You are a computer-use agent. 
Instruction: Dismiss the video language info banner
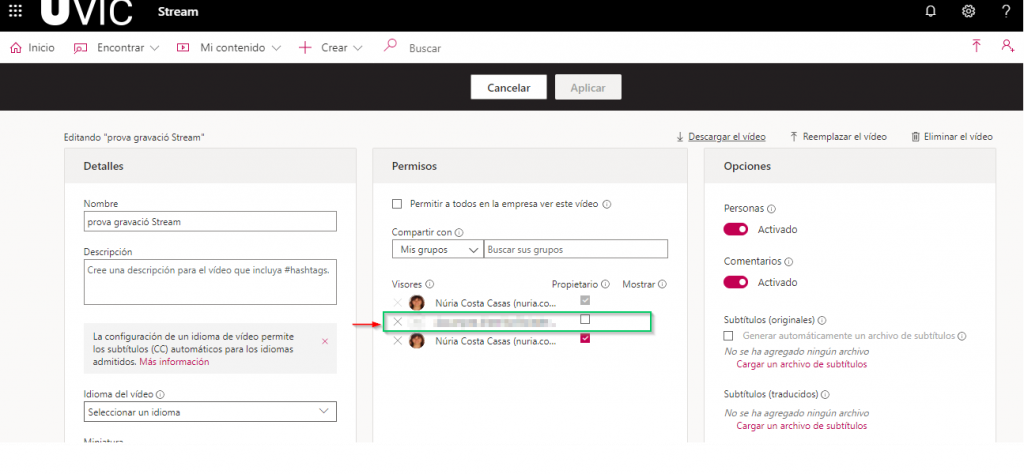[324, 341]
